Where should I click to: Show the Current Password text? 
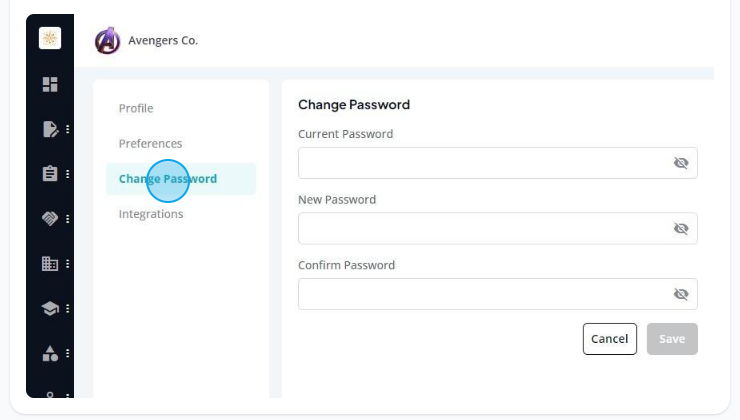pos(681,163)
